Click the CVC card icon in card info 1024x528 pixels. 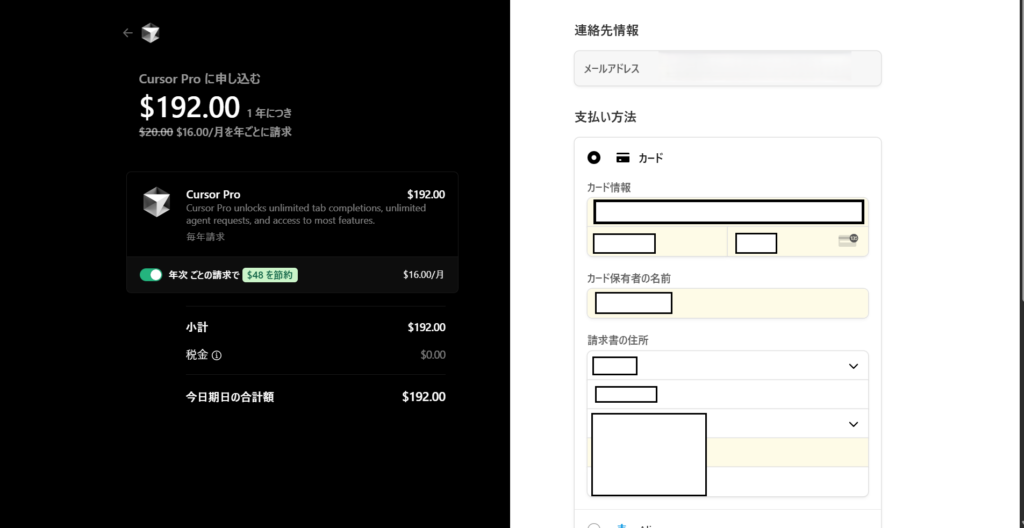coord(847,241)
